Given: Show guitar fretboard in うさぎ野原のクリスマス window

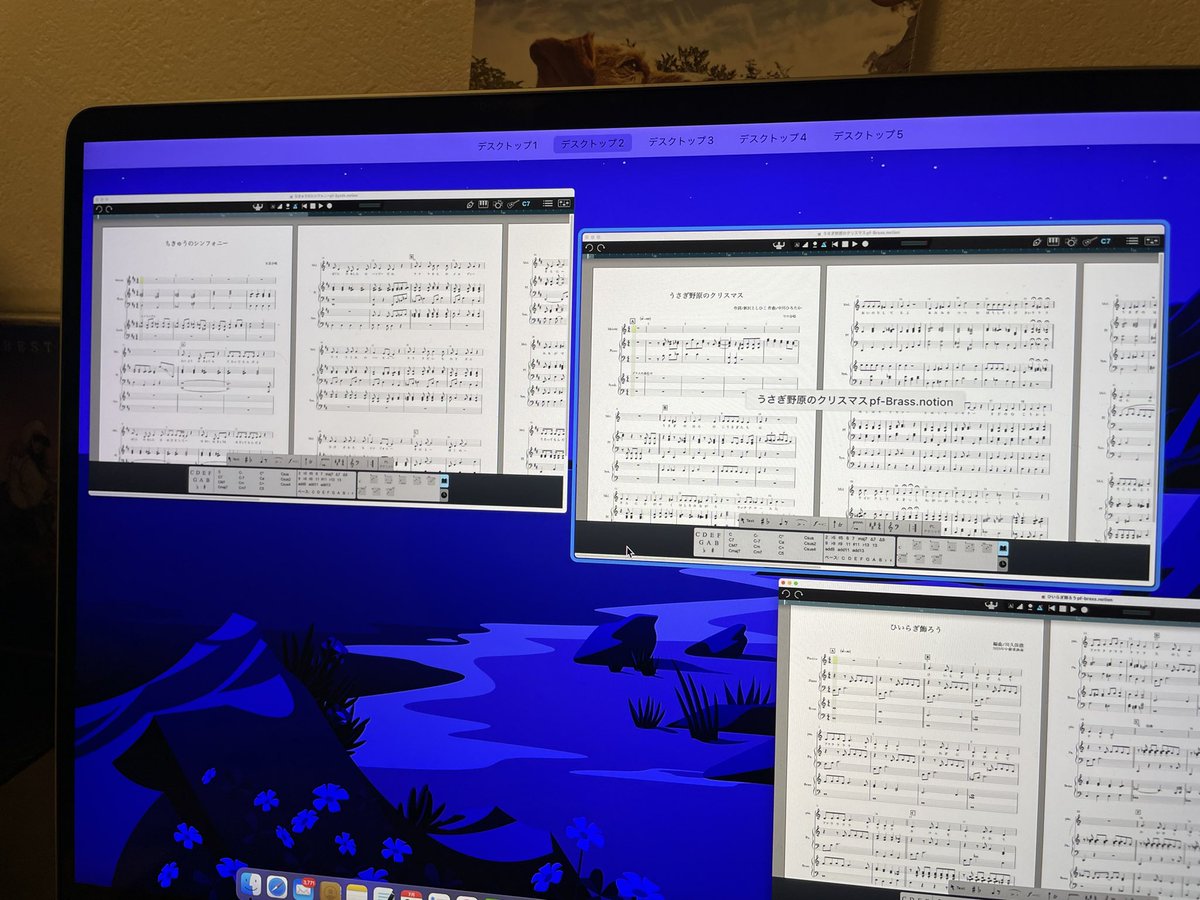Looking at the screenshot, I should pyautogui.click(x=1089, y=241).
